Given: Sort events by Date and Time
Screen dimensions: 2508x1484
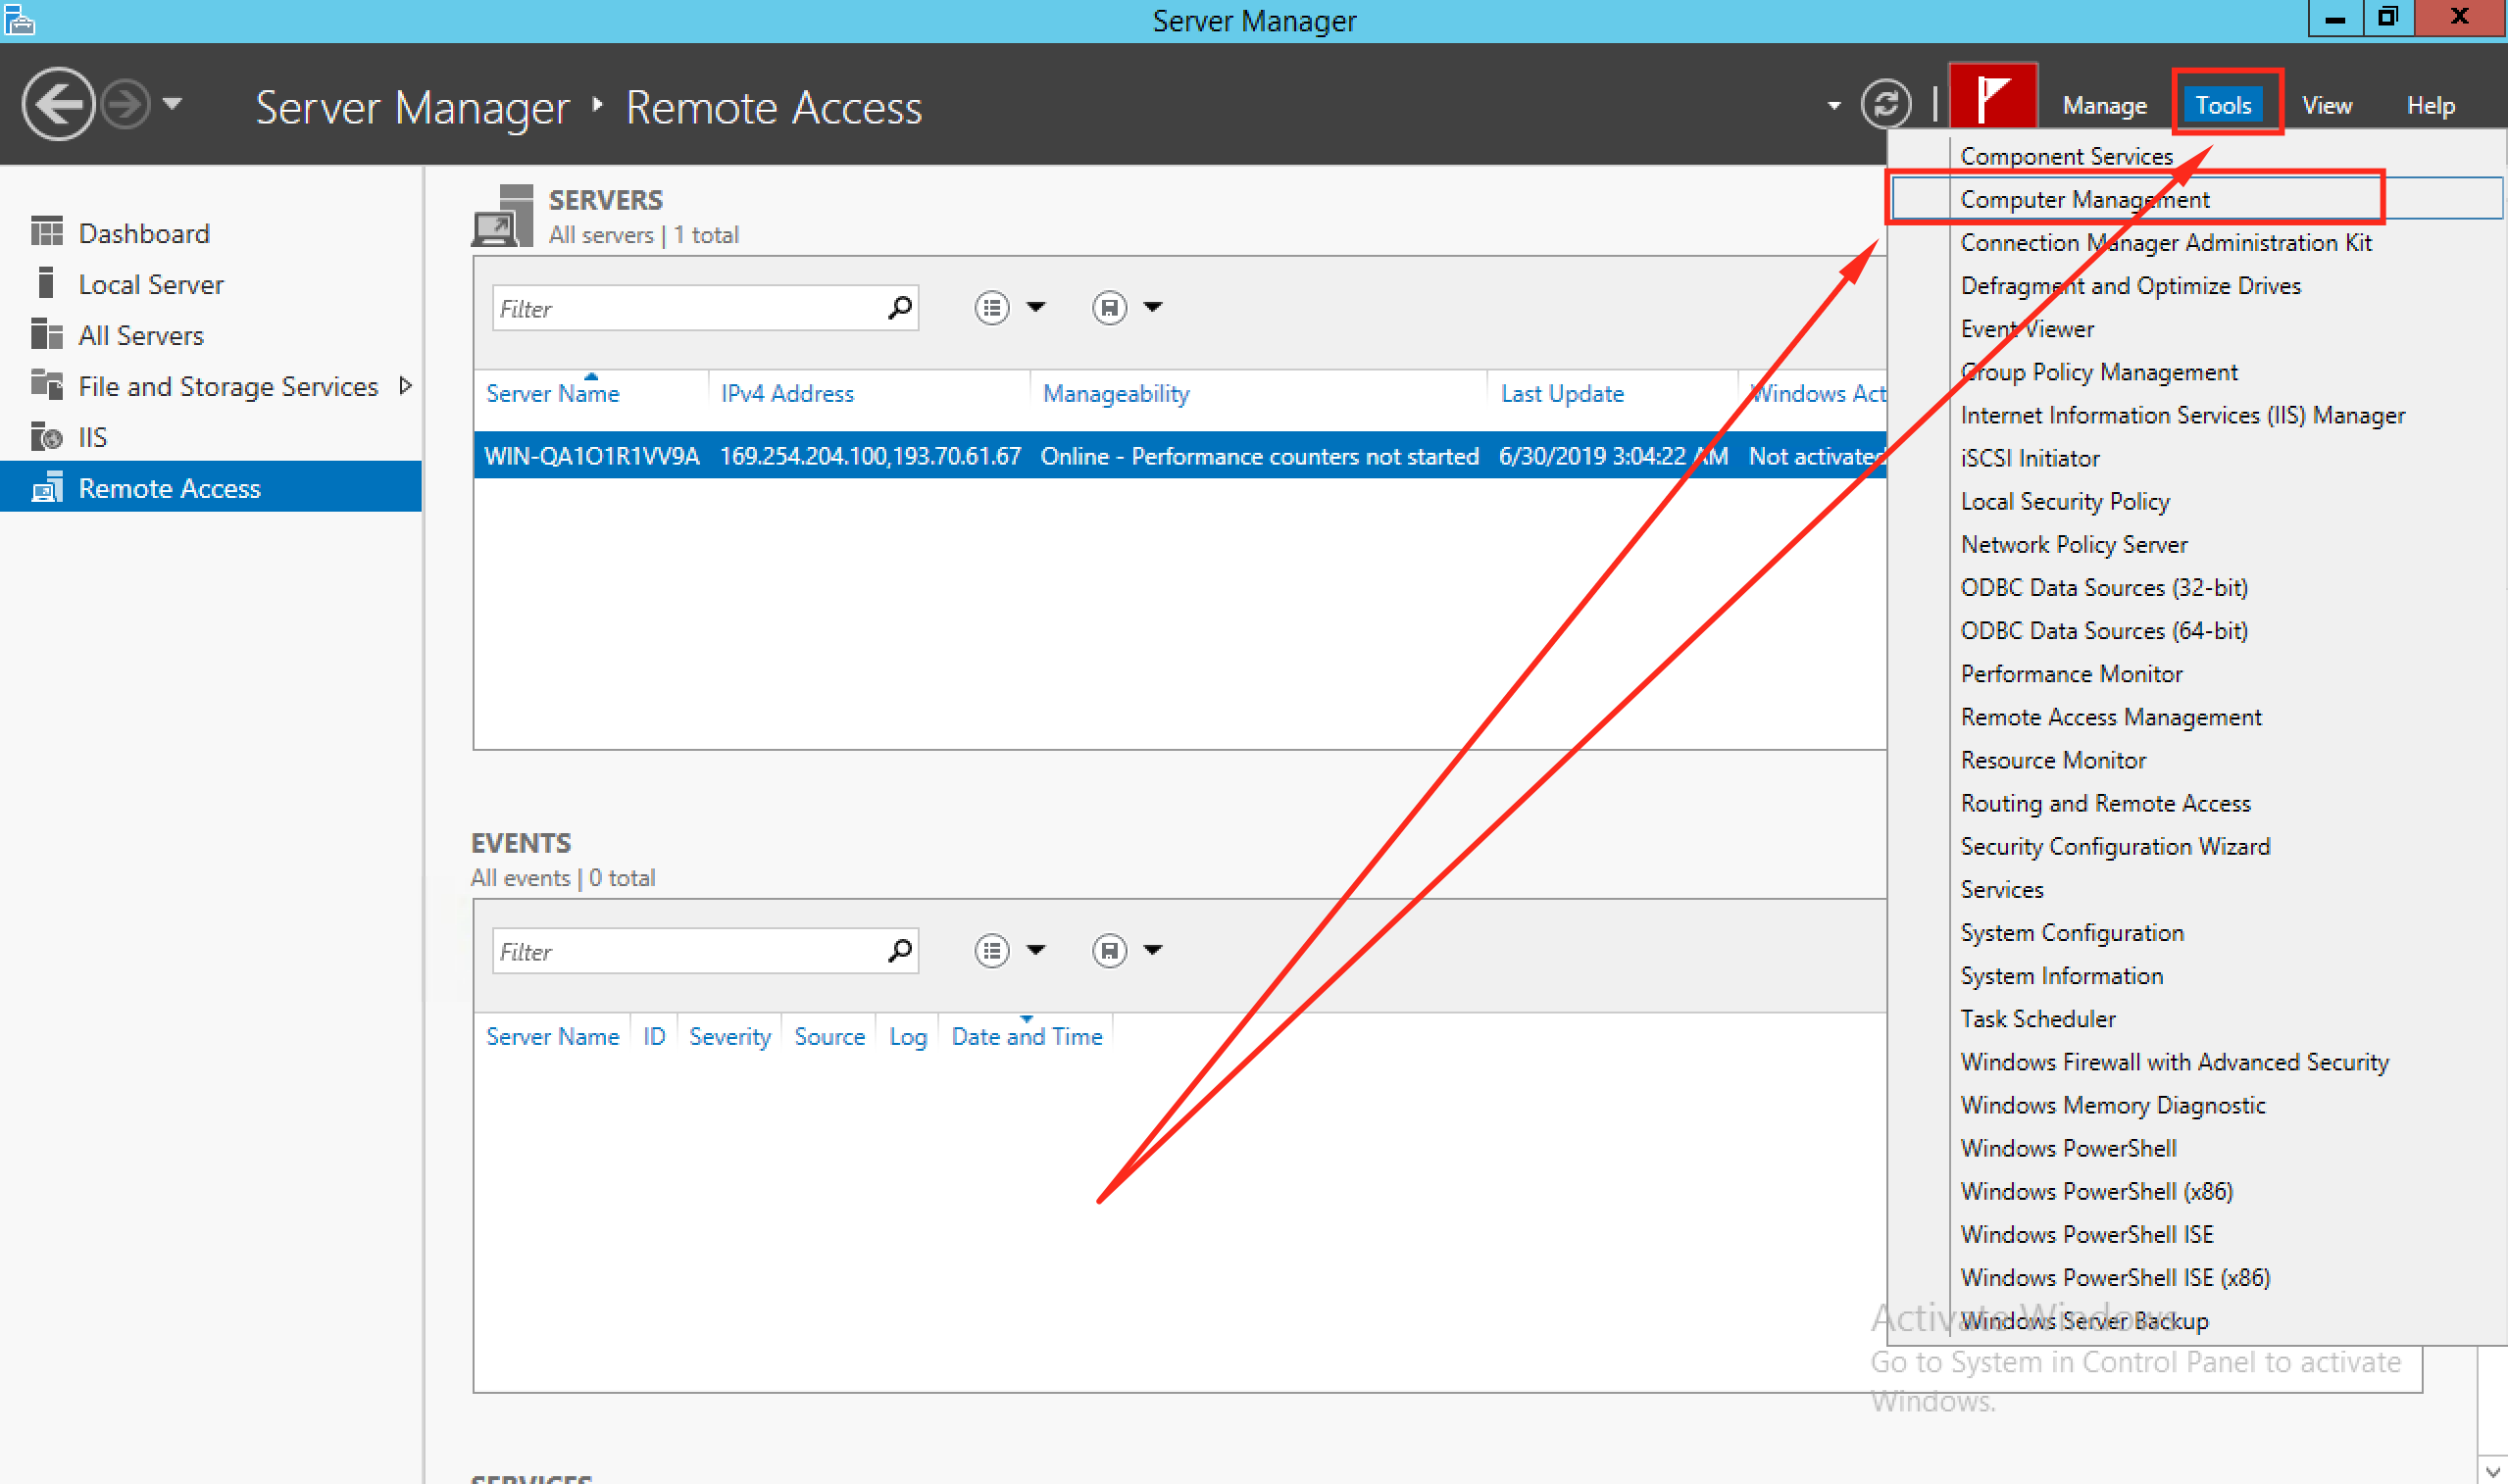Looking at the screenshot, I should (x=1026, y=1036).
